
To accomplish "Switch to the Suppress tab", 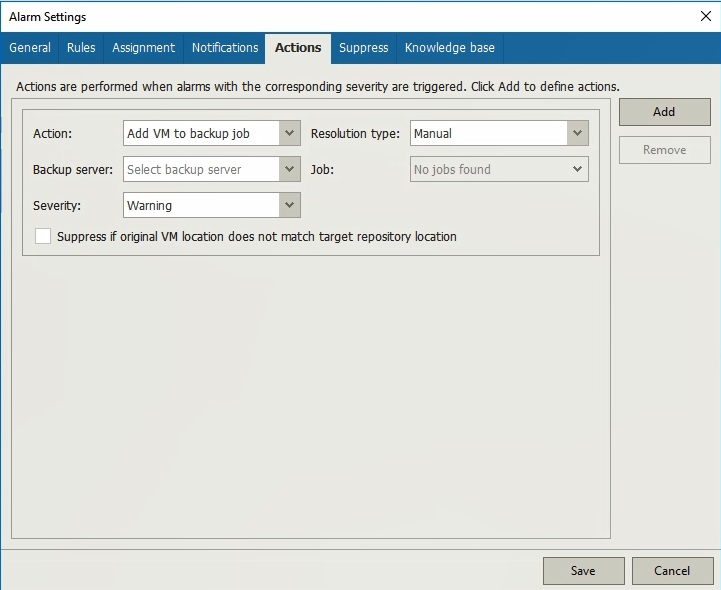I will (x=363, y=48).
